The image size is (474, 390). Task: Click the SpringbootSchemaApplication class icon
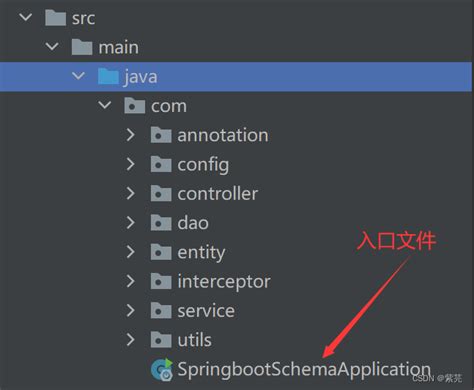(162, 369)
